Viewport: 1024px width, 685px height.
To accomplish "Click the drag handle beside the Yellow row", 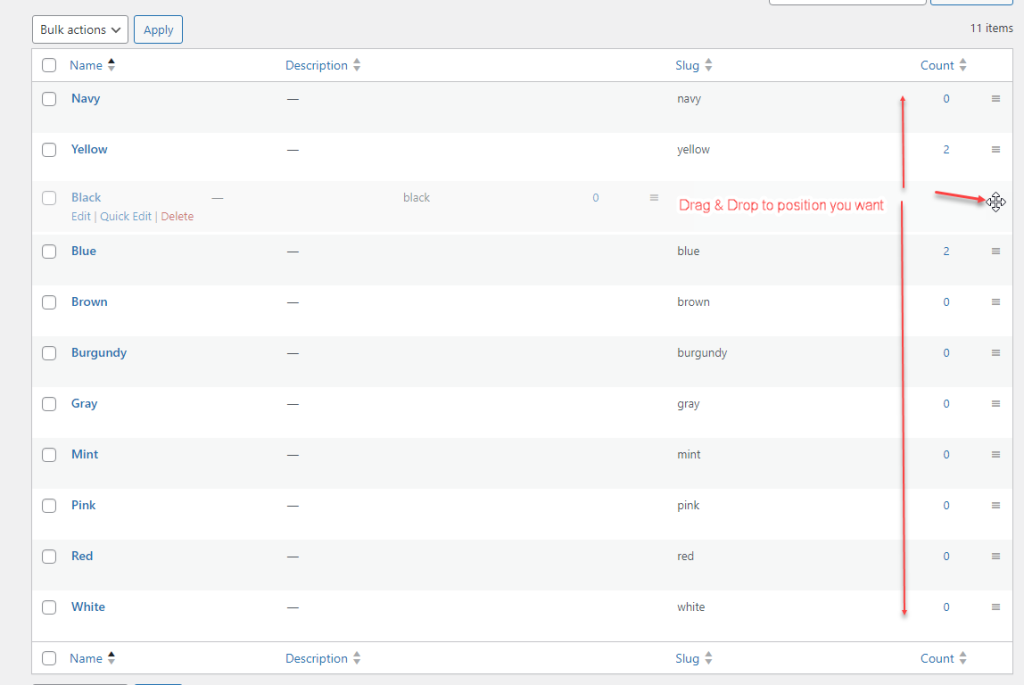I will [x=996, y=149].
